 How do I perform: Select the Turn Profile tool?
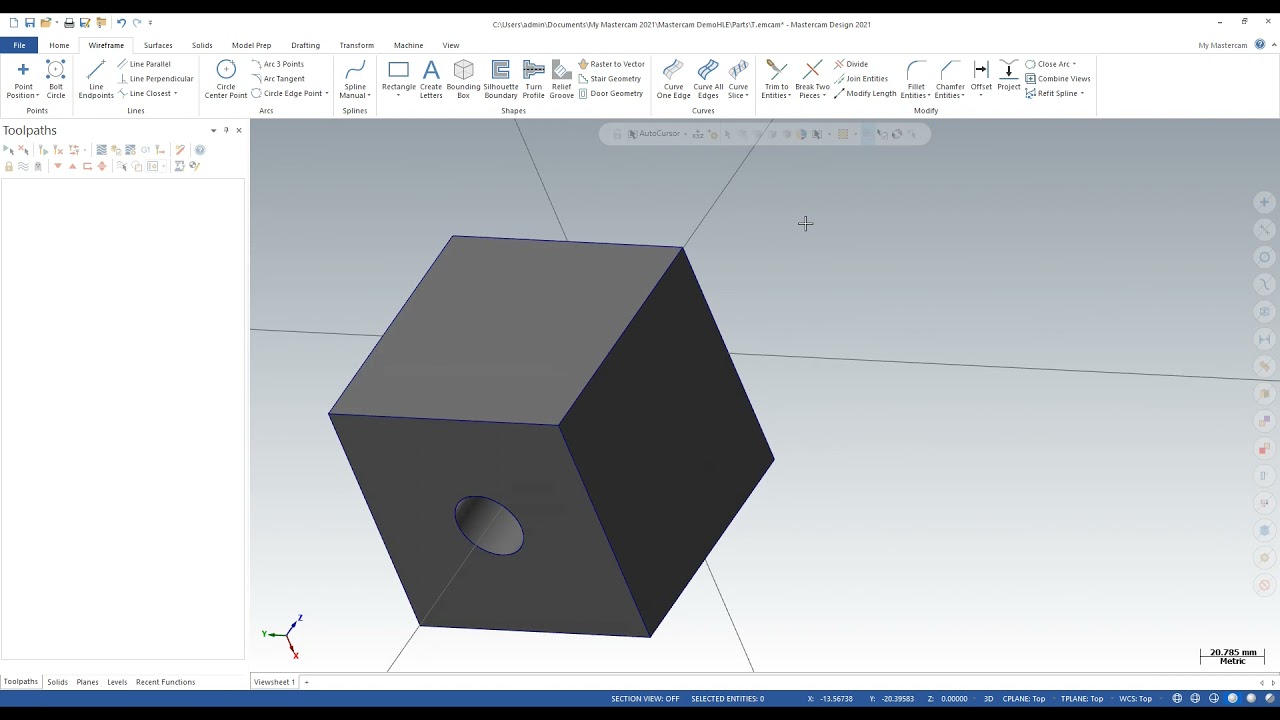(534, 79)
